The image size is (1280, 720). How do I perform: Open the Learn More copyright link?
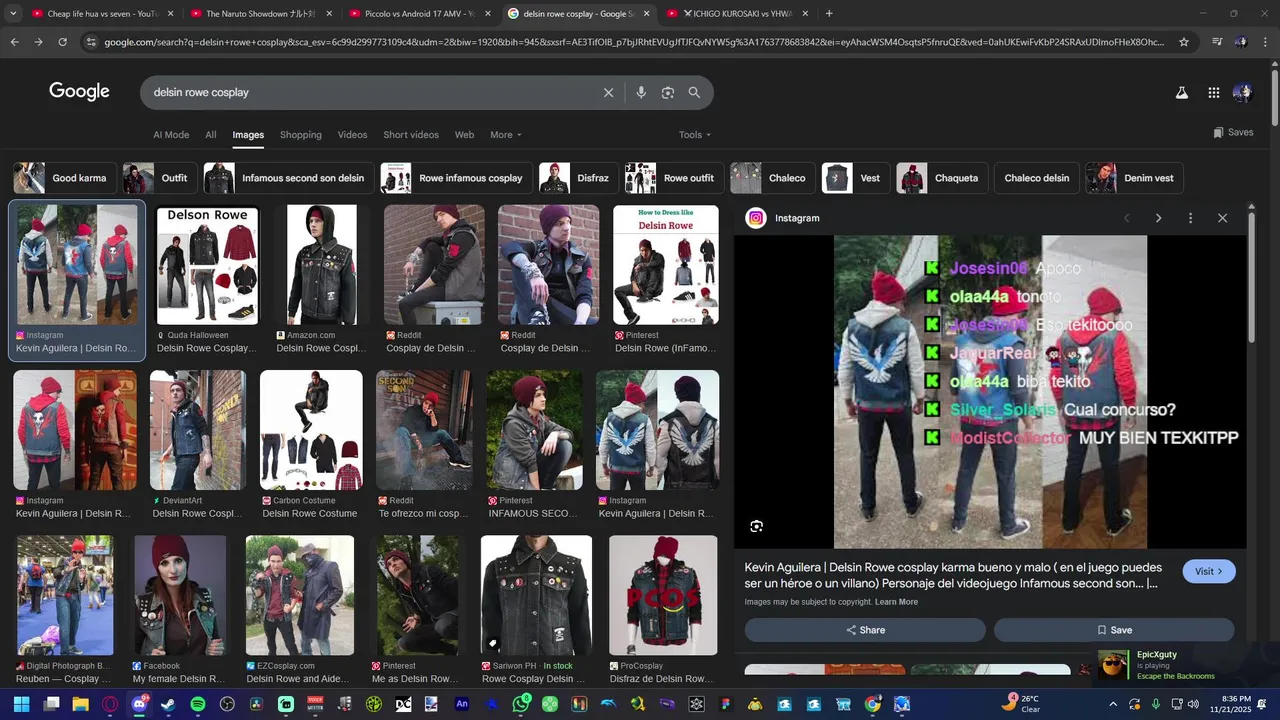click(x=896, y=602)
